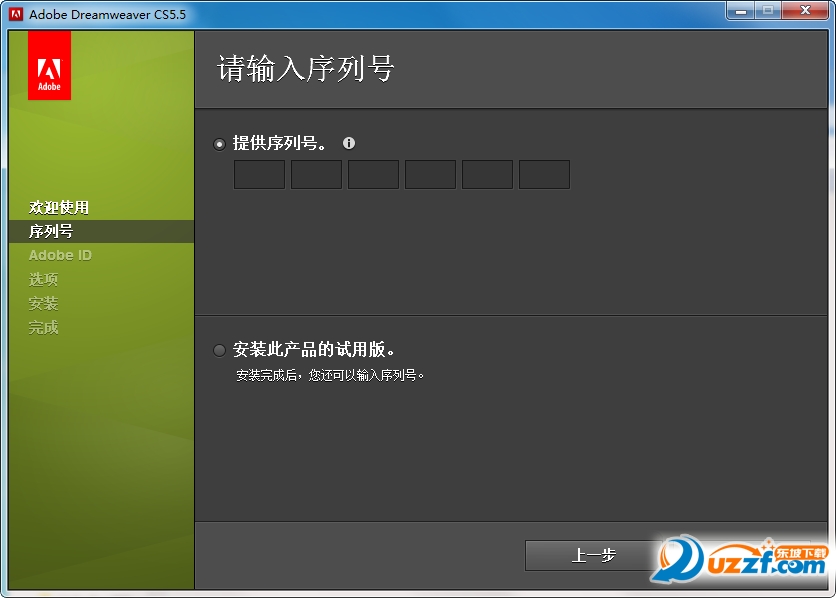Click the info icon beside 提供序列号
Screen dimensions: 836x598
coord(349,143)
